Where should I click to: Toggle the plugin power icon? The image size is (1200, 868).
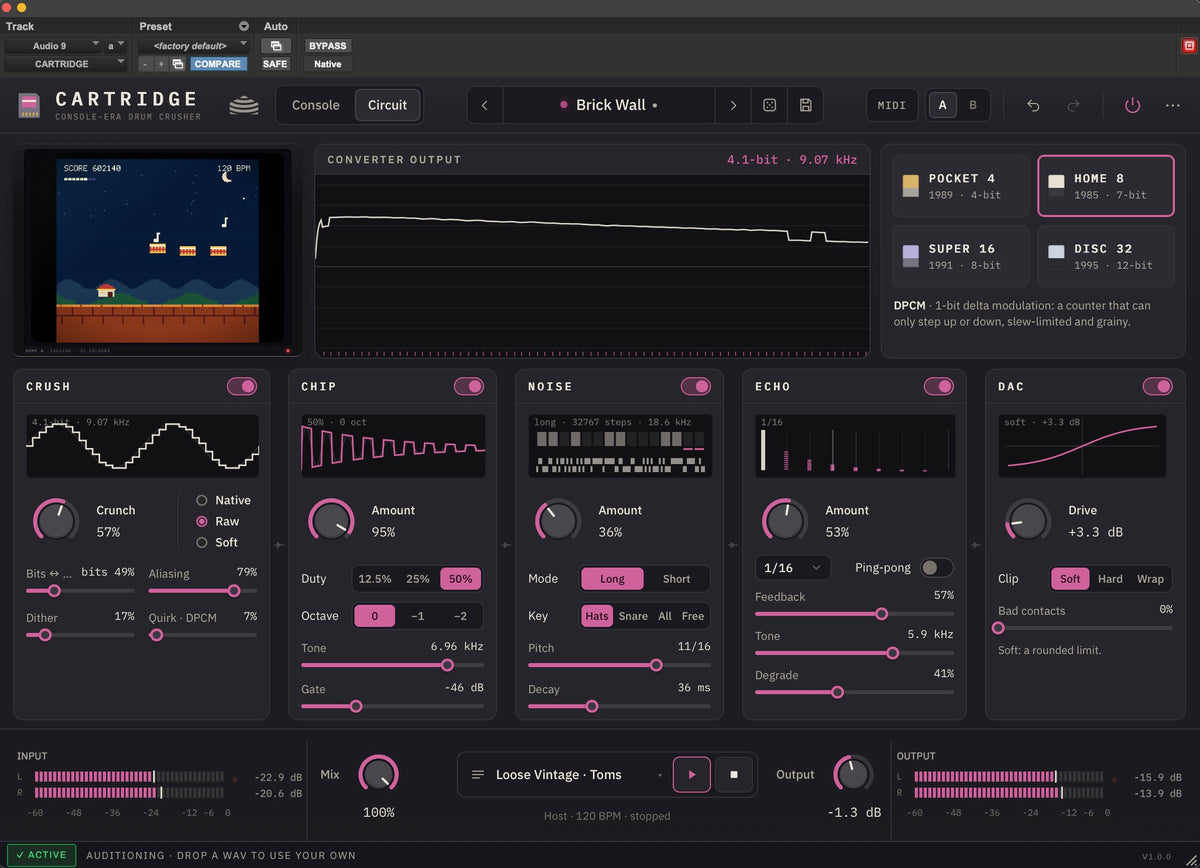click(x=1132, y=105)
